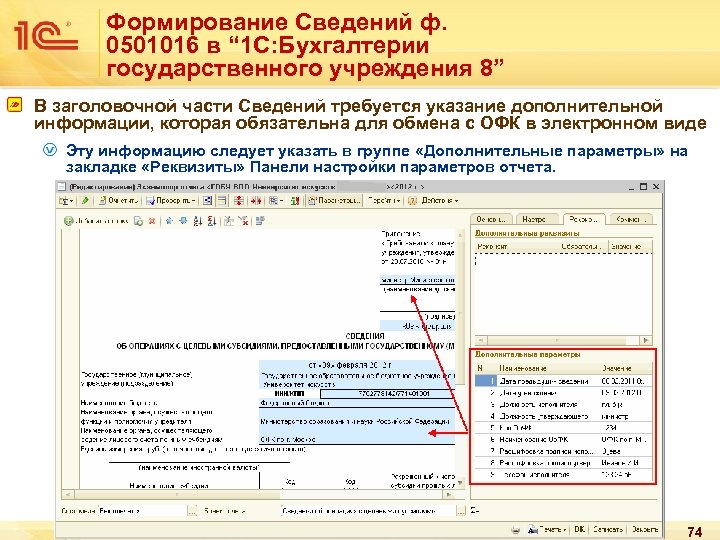The image size is (720, 540).
Task: Click the ellipsis button beside Состояние field
Action: click(x=192, y=511)
